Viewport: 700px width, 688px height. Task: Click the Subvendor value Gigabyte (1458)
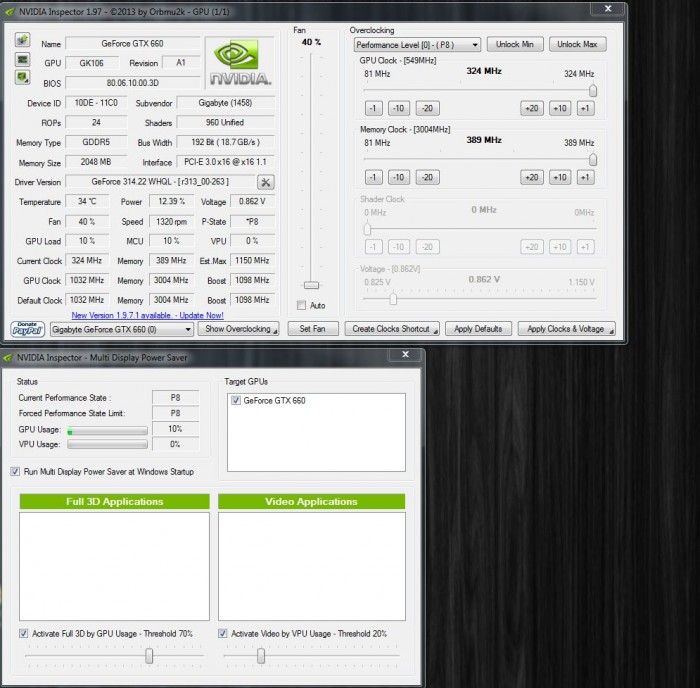[x=225, y=103]
